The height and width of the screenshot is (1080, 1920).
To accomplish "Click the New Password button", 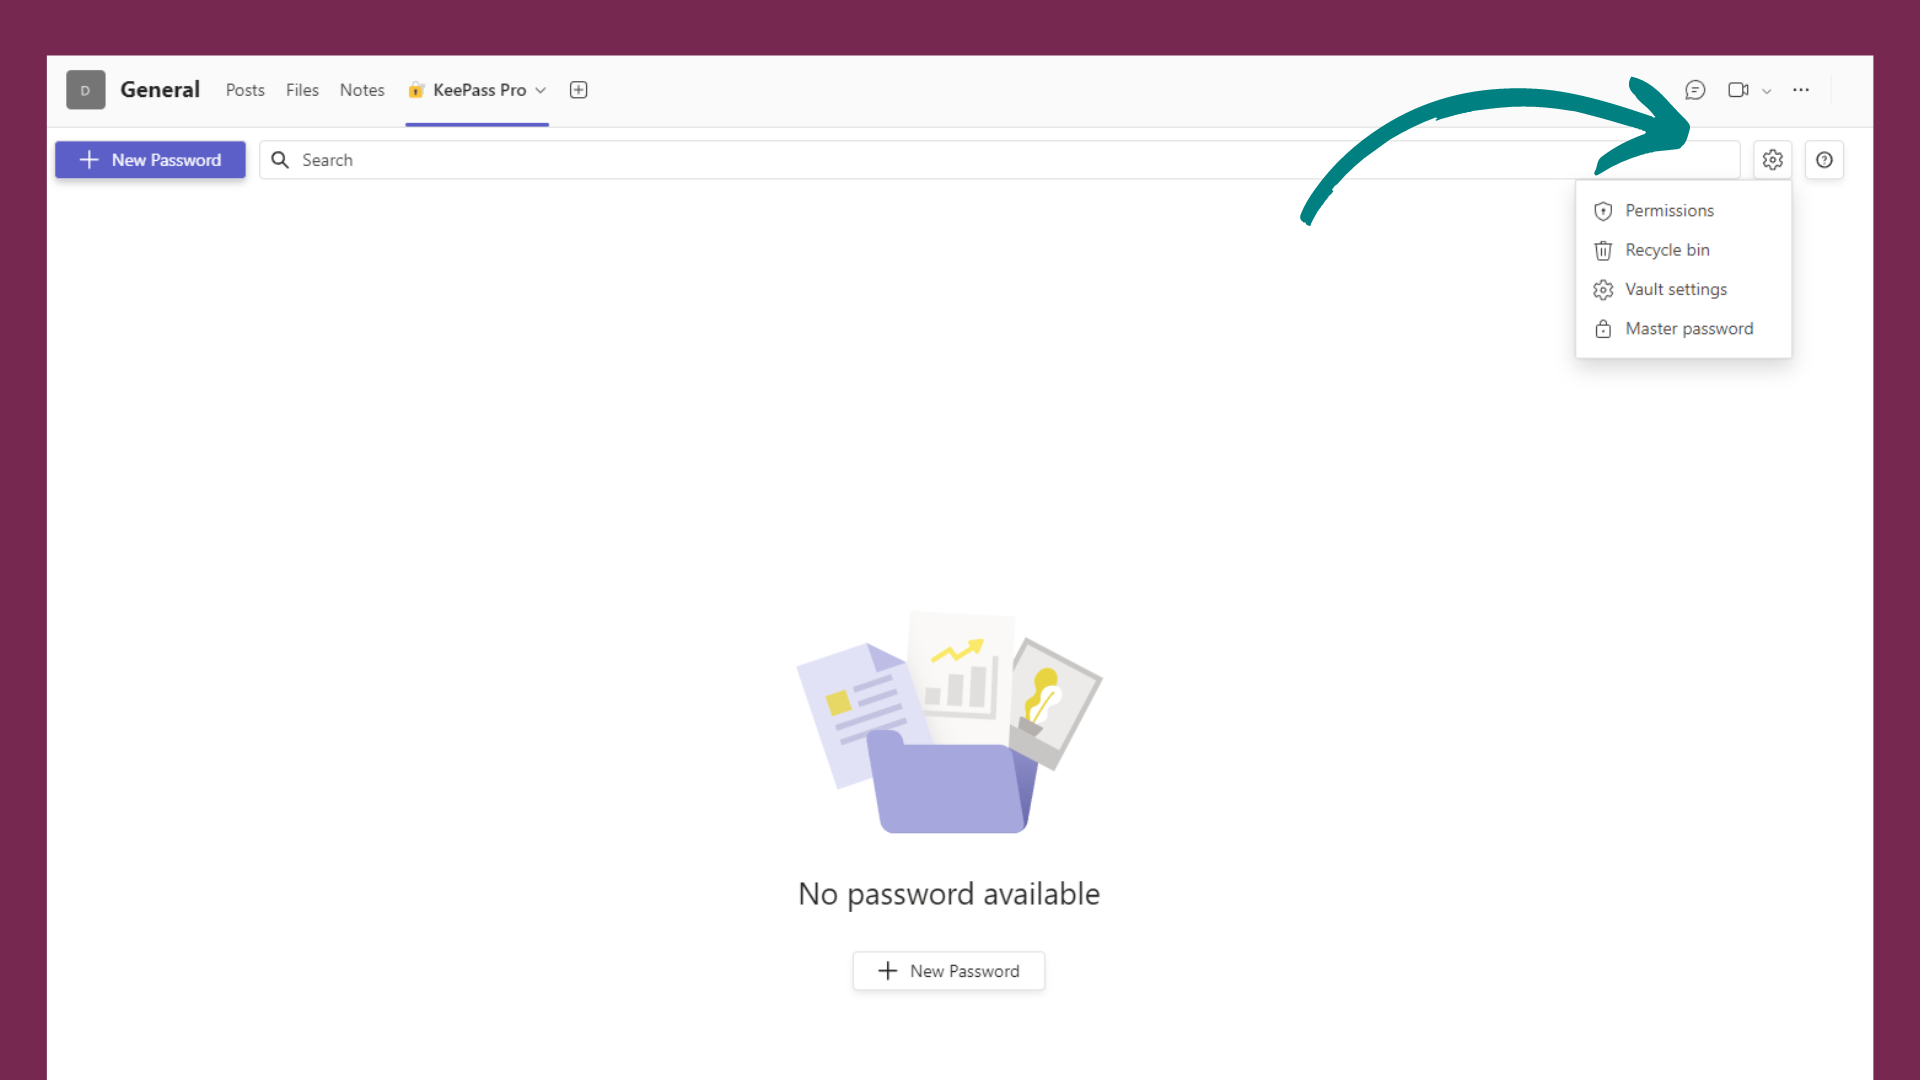I will coord(150,160).
